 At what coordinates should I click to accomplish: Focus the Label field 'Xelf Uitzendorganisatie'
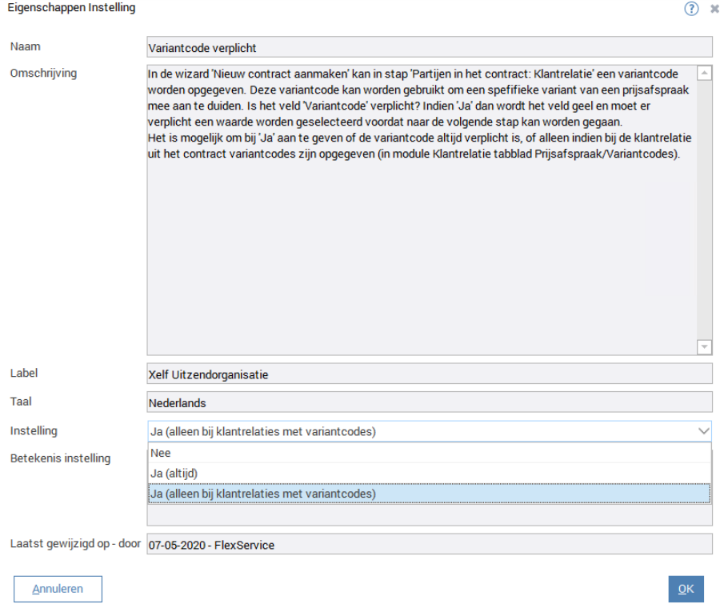pyautogui.click(x=429, y=374)
